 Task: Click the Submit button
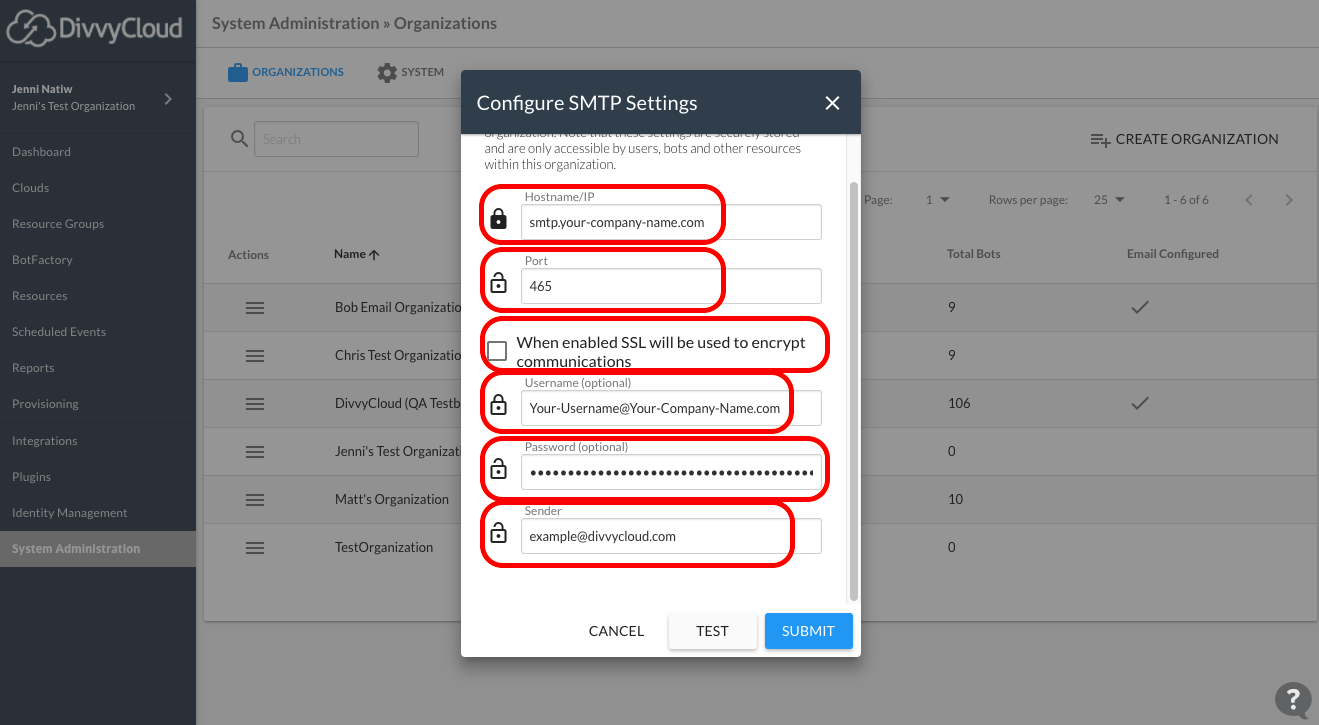tap(808, 631)
